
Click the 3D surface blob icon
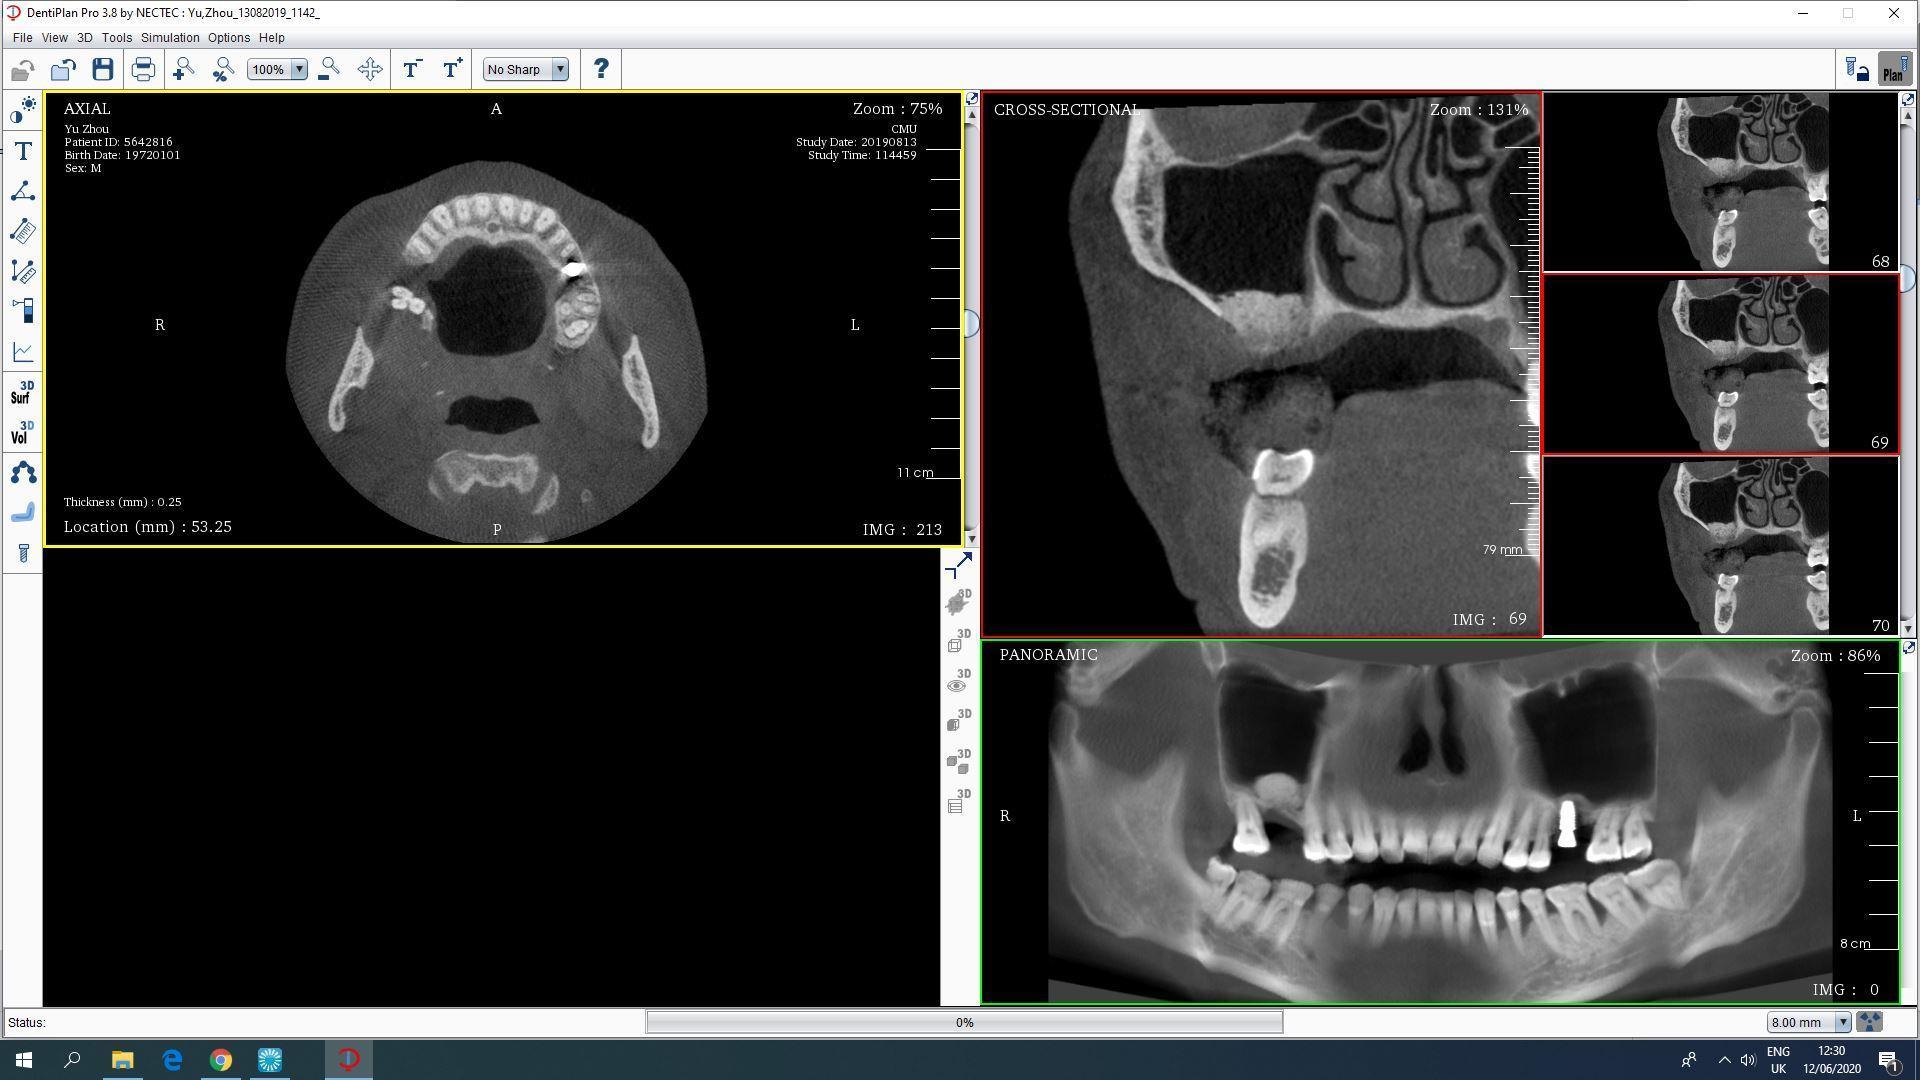[958, 602]
